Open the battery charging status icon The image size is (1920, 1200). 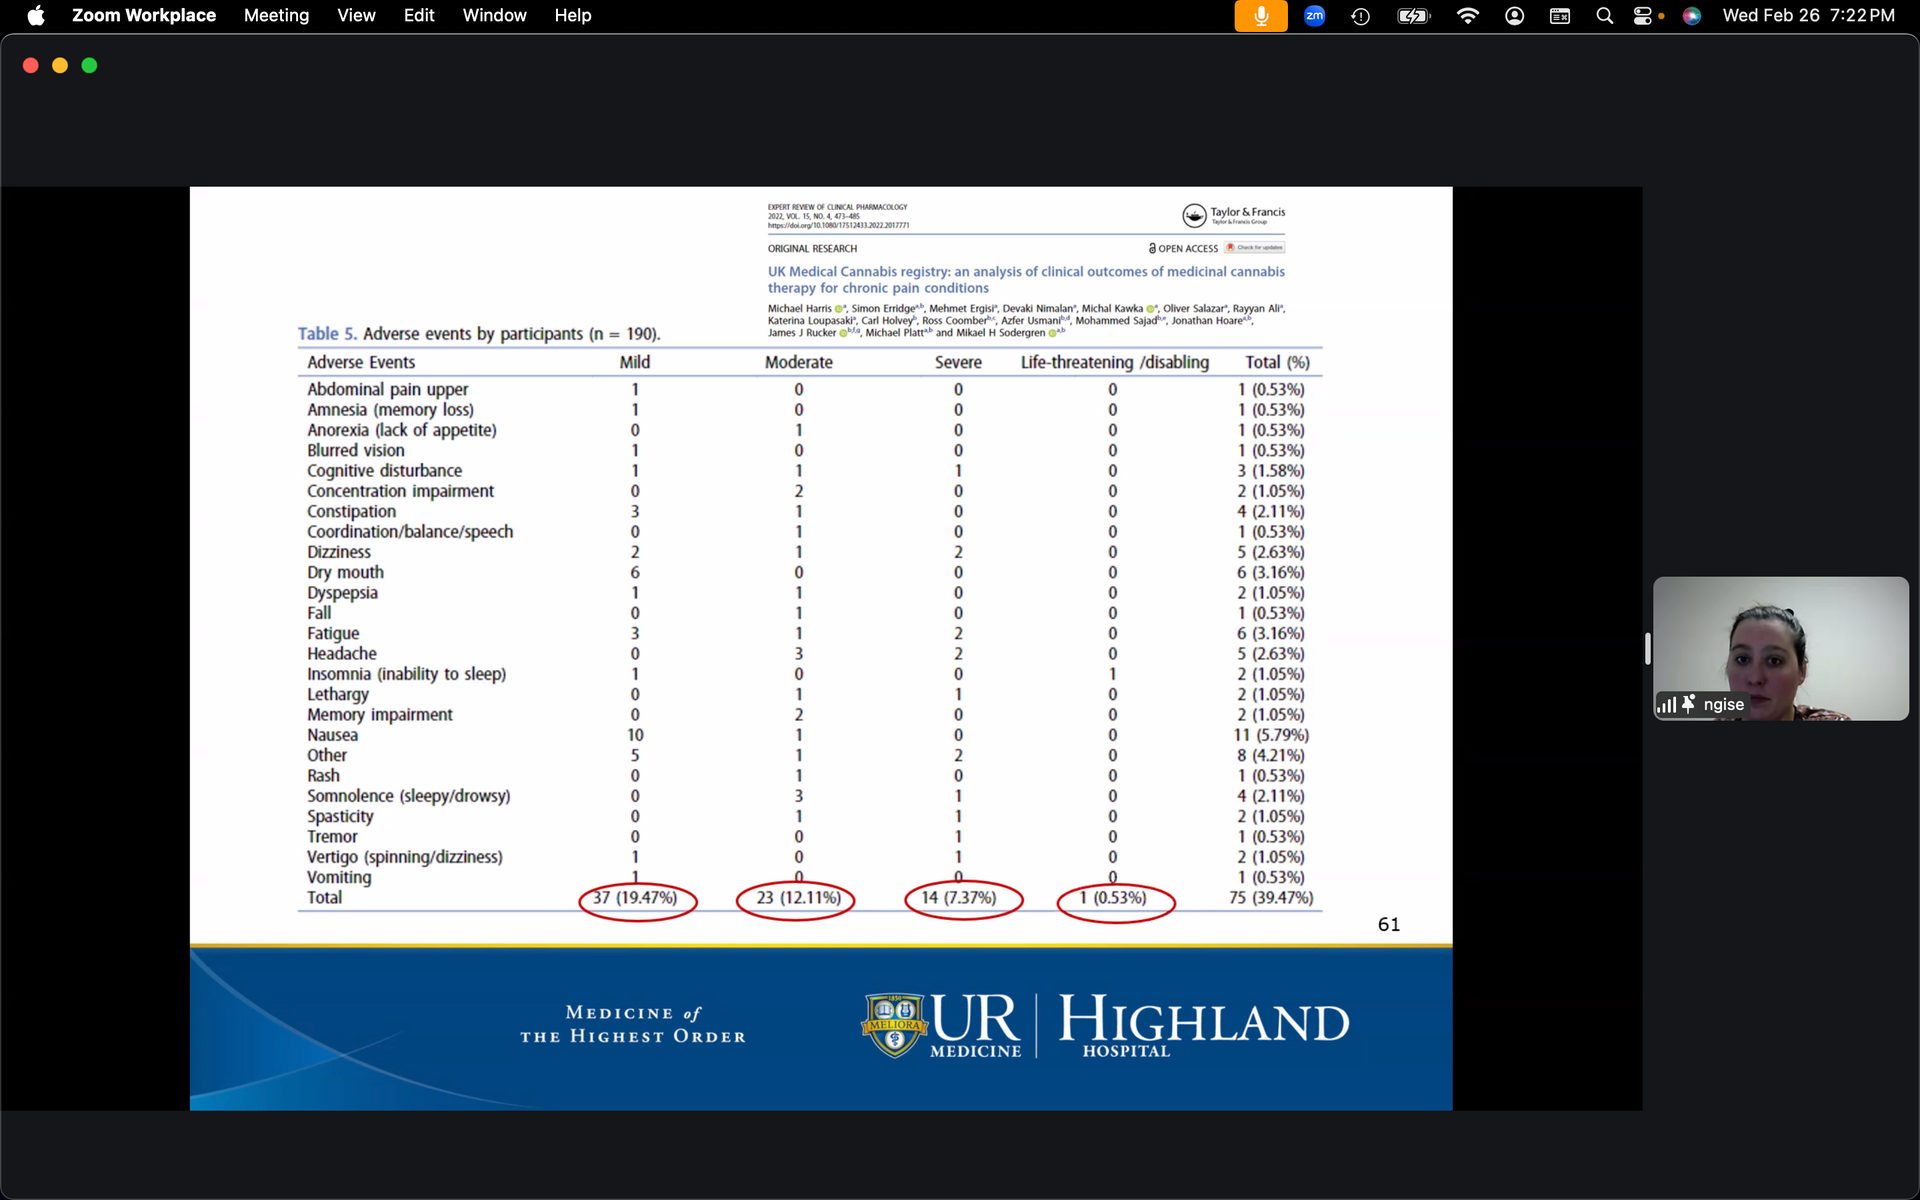(1413, 16)
